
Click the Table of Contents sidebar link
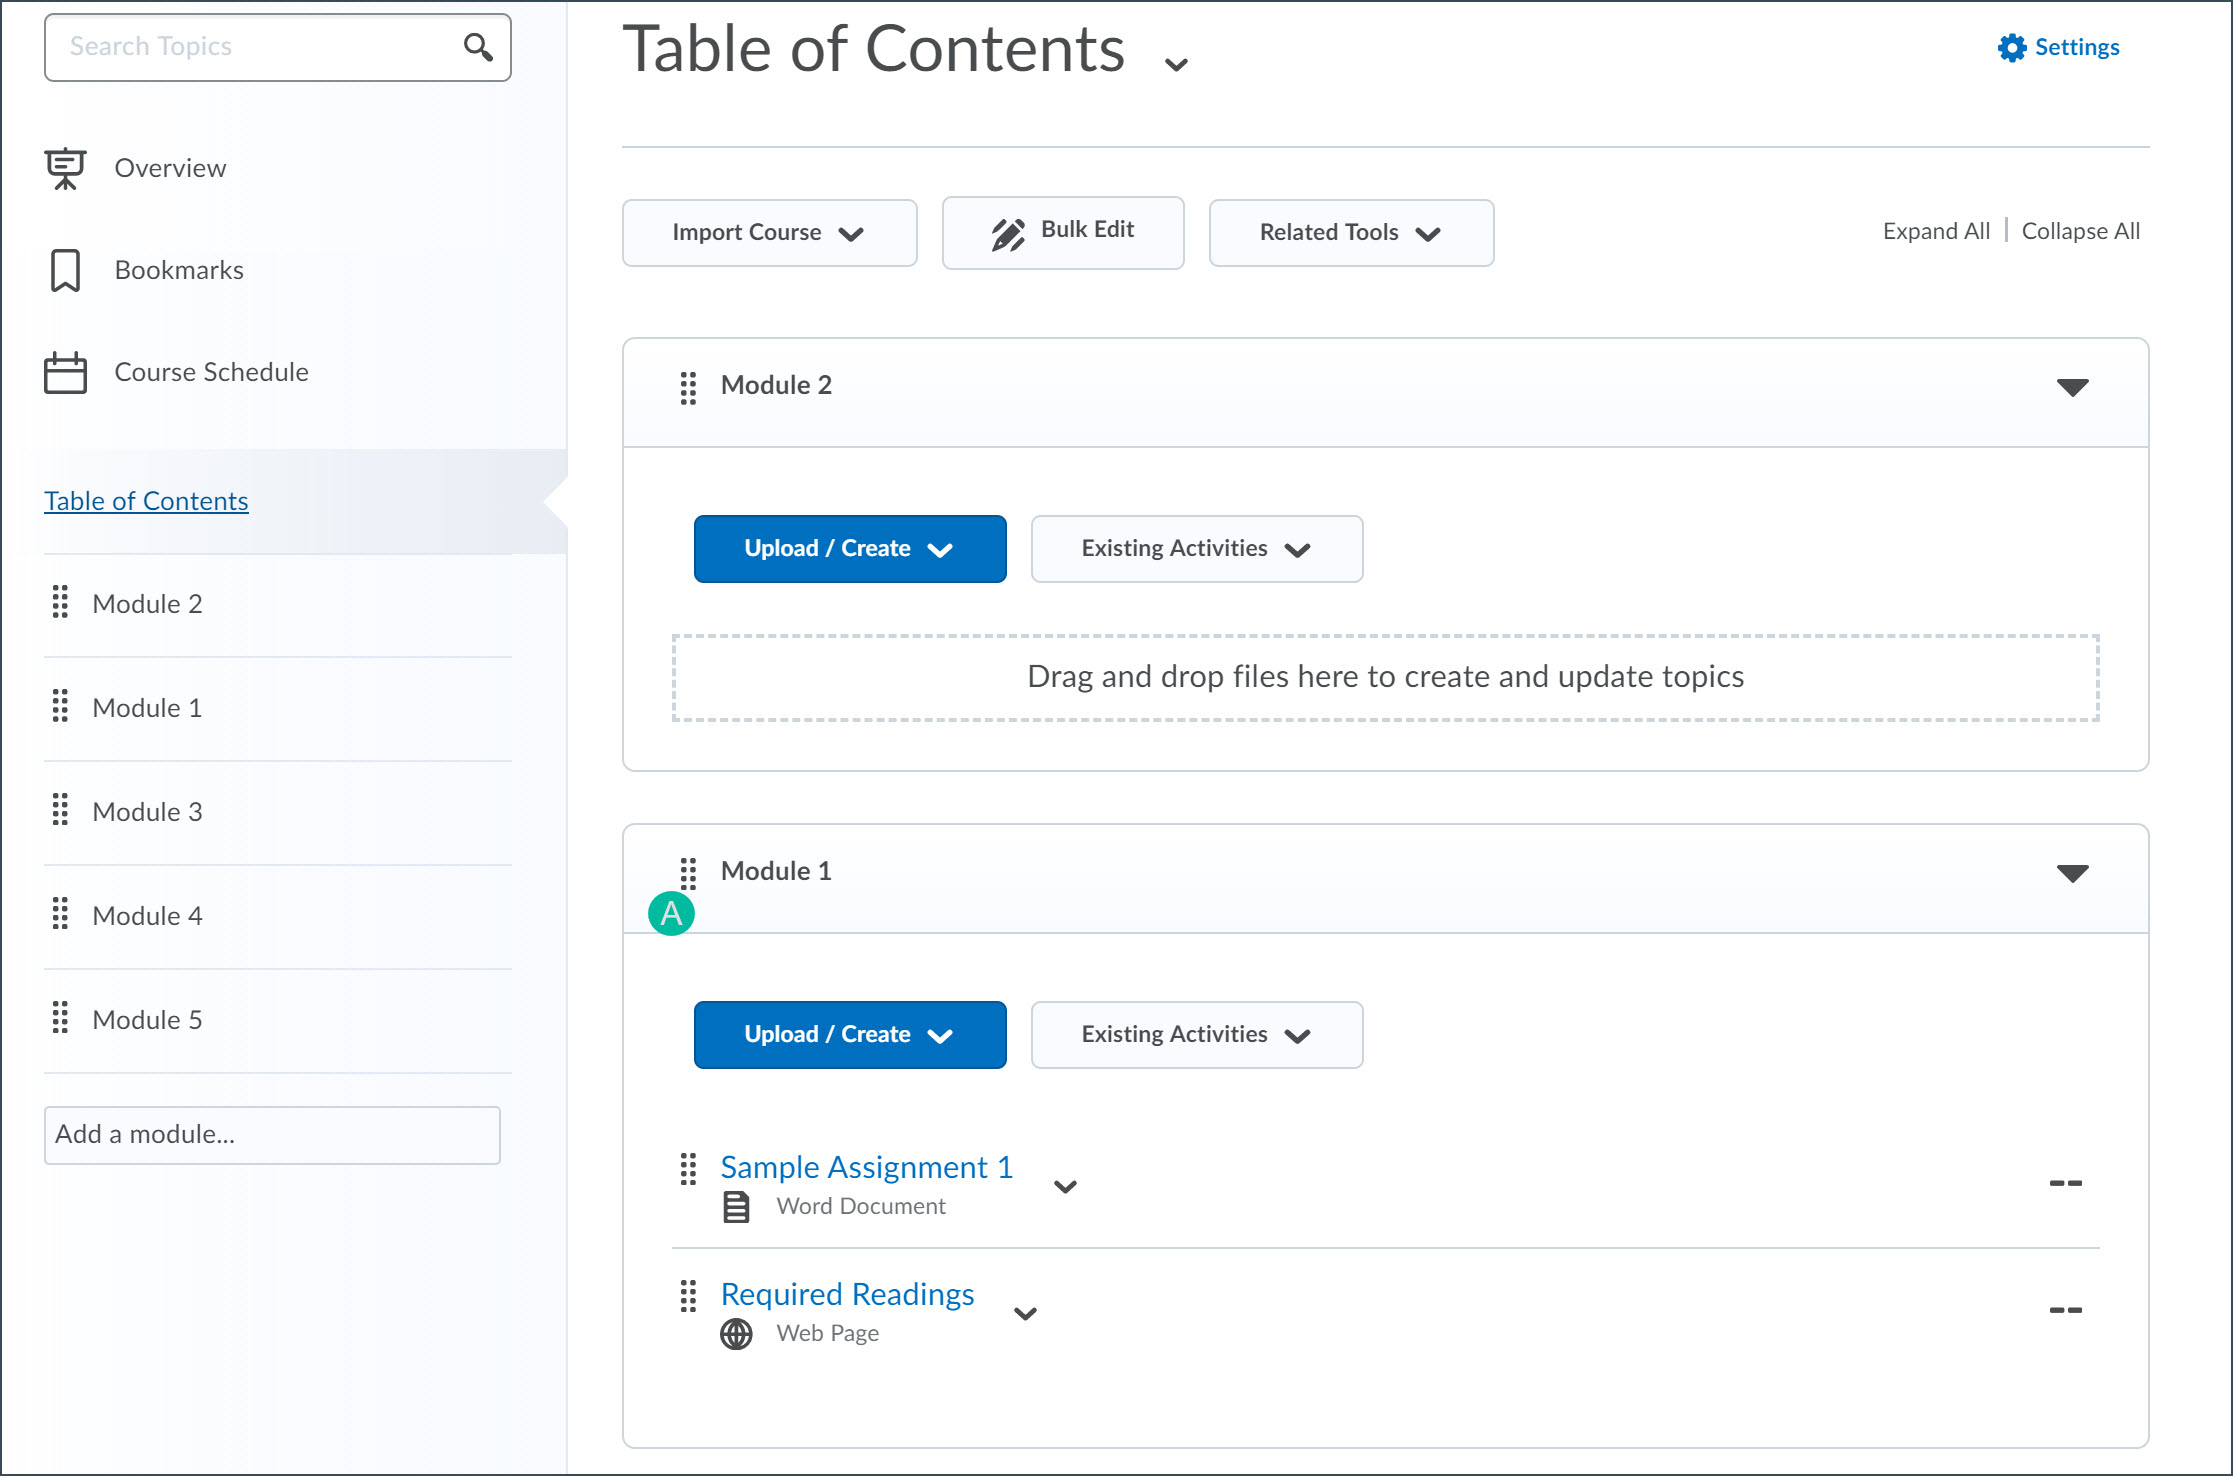[x=146, y=501]
